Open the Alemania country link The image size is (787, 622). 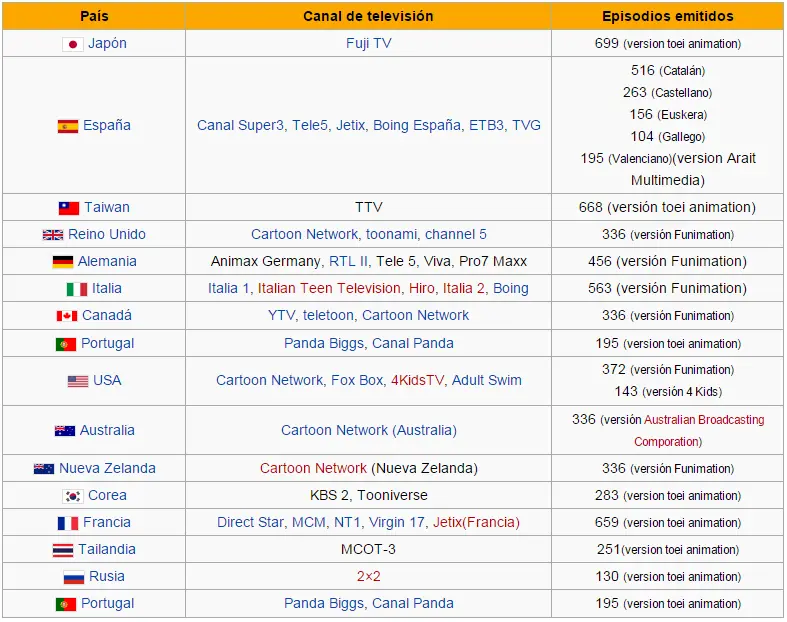(x=107, y=262)
